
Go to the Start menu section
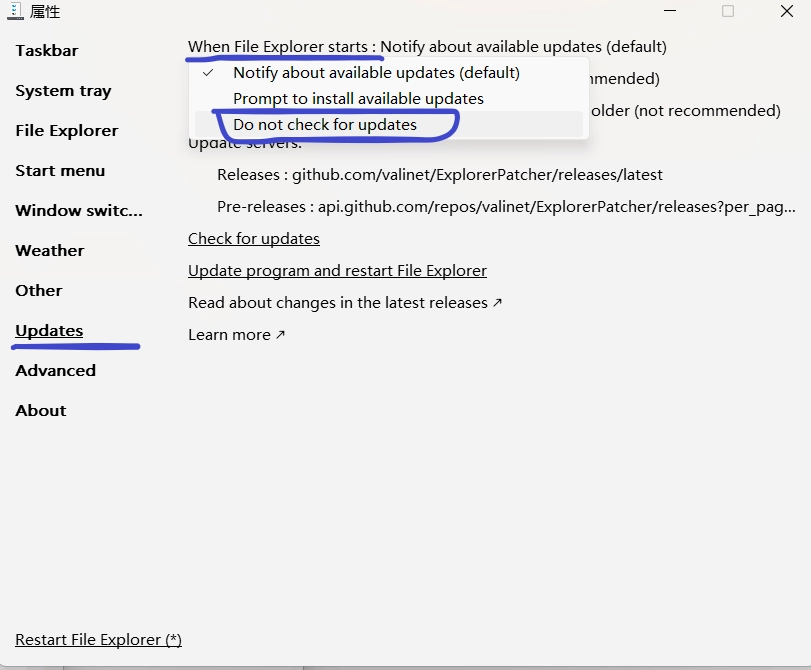60,171
